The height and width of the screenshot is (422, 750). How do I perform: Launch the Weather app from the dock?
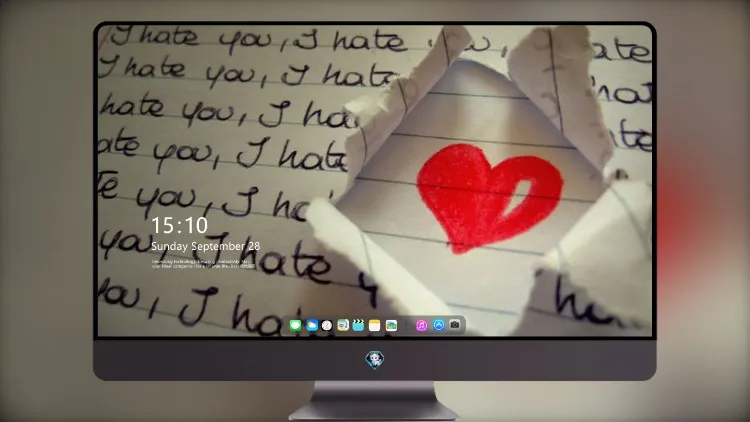click(x=312, y=325)
